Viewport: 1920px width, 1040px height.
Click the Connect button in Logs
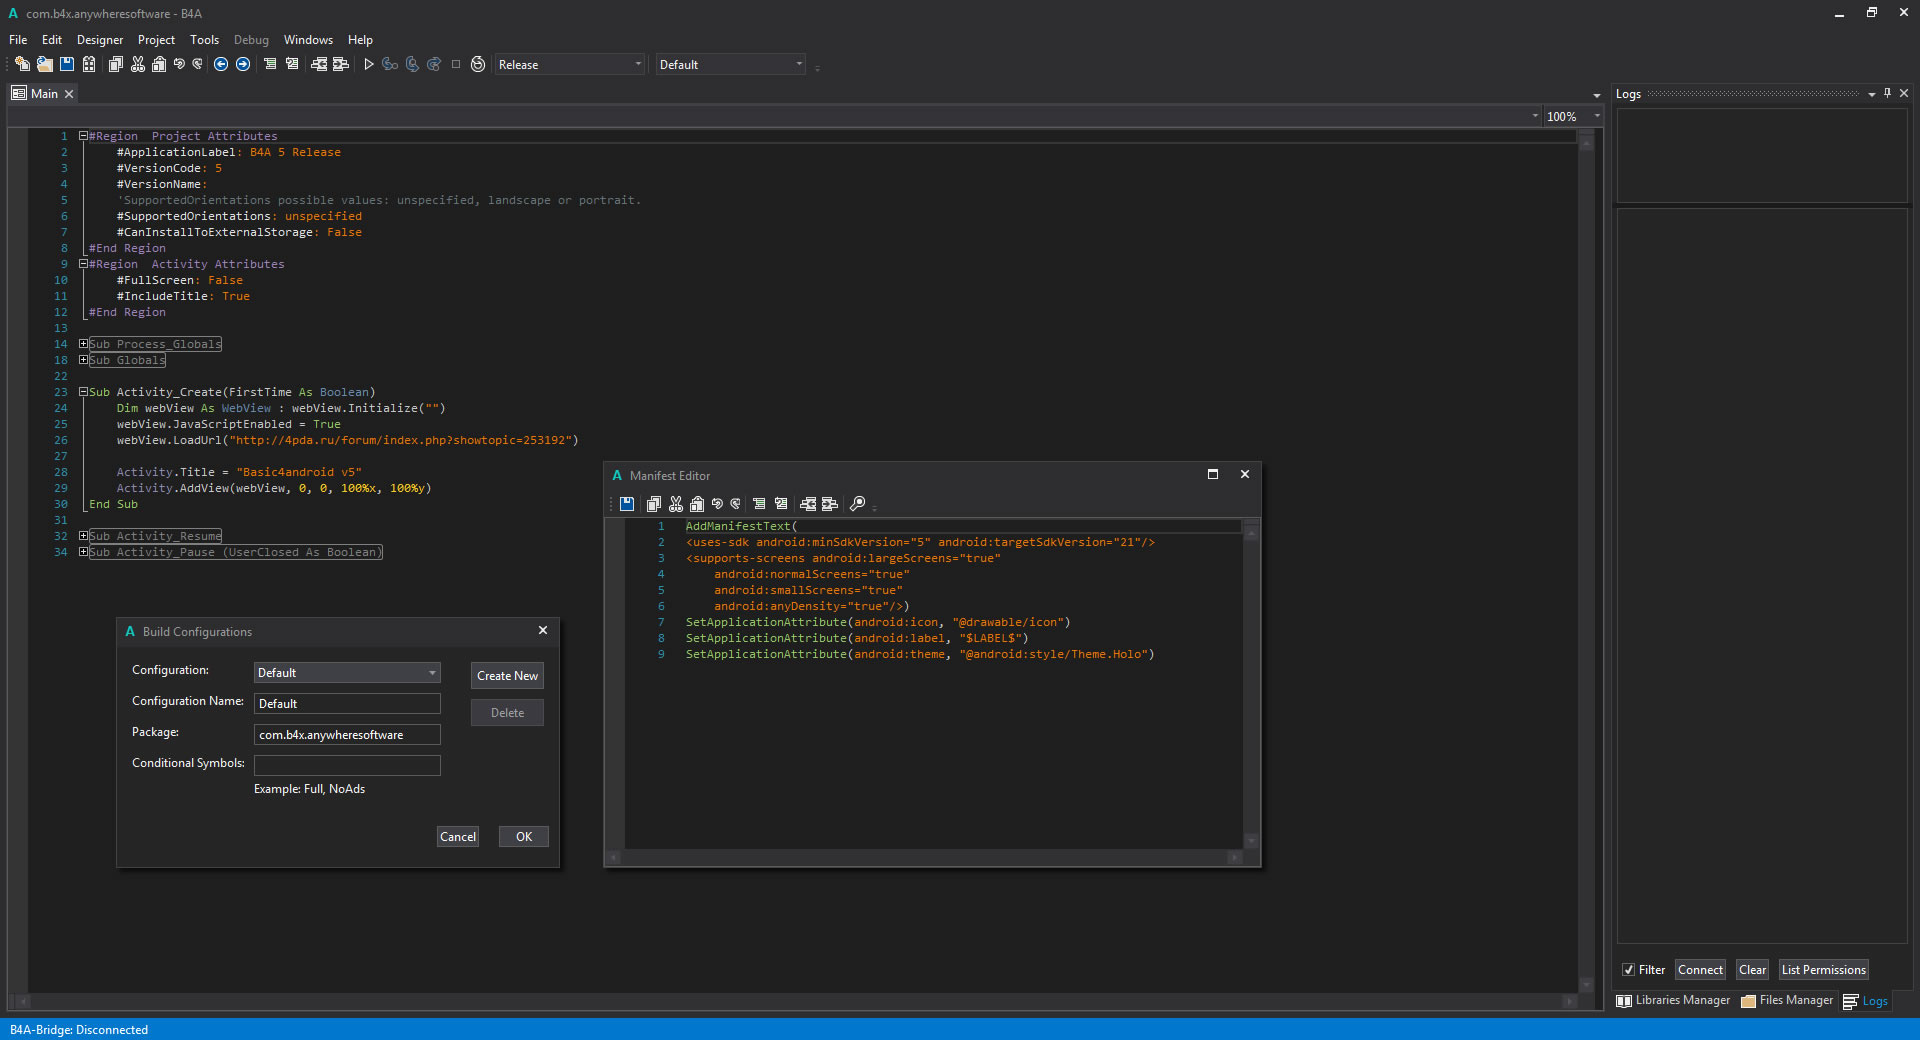tap(1700, 970)
